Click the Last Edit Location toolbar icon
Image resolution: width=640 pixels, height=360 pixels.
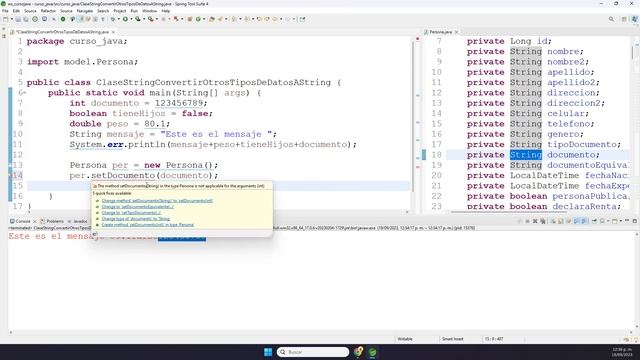pos(259,19)
